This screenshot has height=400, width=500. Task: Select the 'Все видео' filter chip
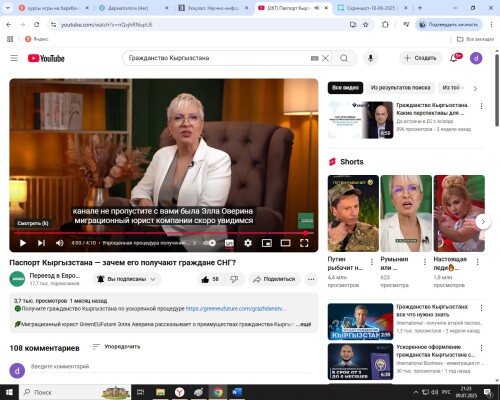point(345,88)
